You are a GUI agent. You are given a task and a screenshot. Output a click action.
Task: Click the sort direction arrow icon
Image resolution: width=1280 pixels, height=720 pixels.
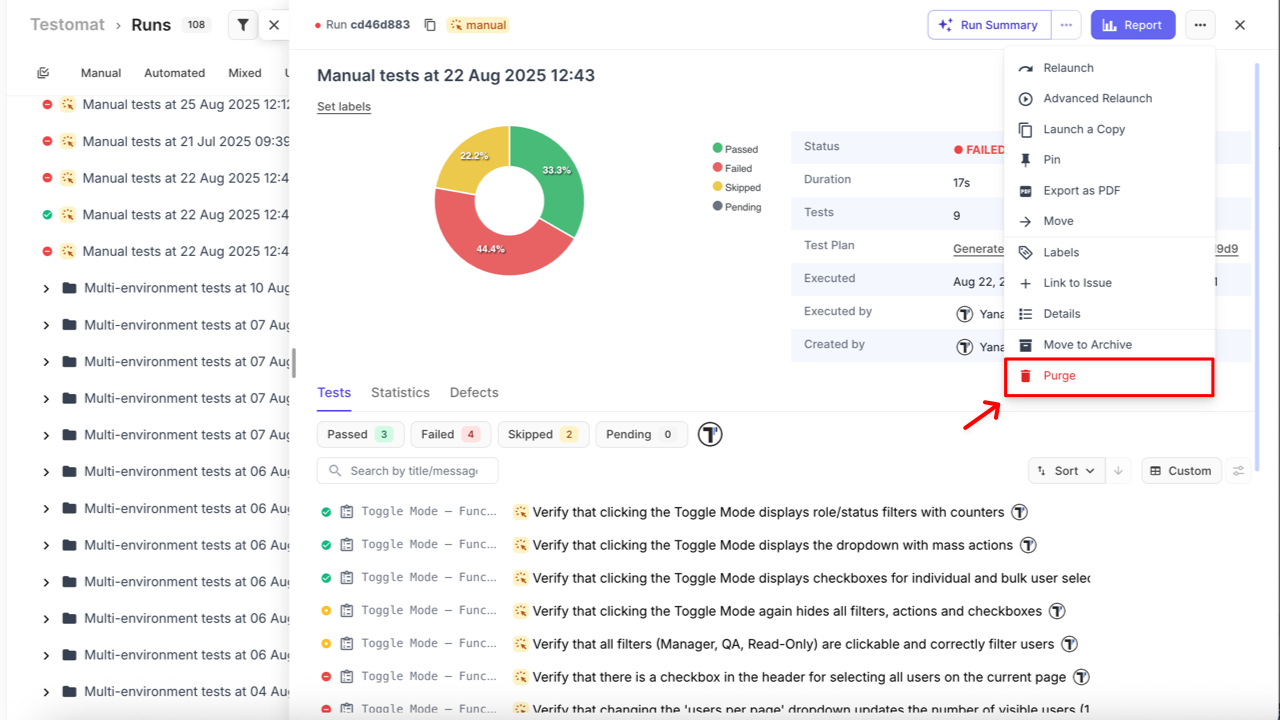[1119, 471]
